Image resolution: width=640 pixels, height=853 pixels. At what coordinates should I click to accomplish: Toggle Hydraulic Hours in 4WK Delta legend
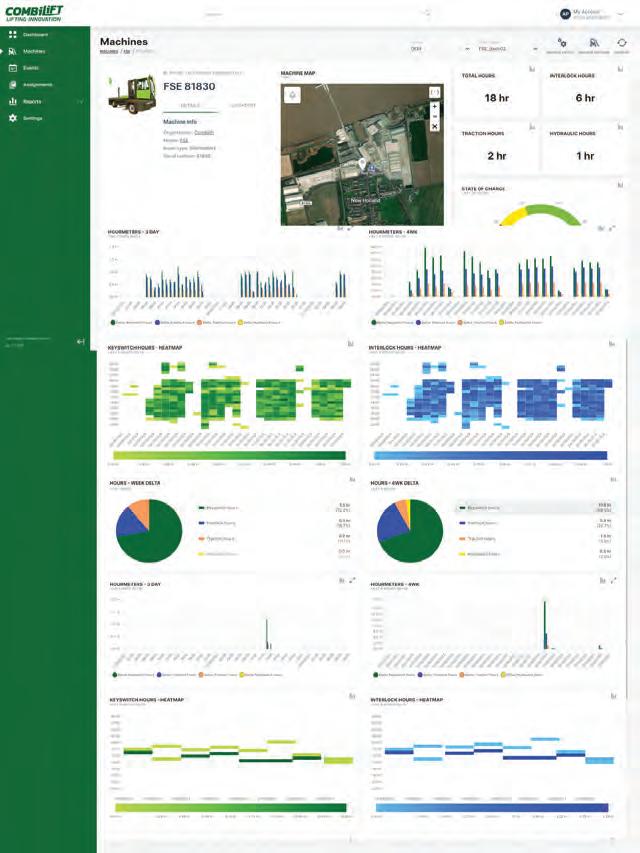click(479, 554)
